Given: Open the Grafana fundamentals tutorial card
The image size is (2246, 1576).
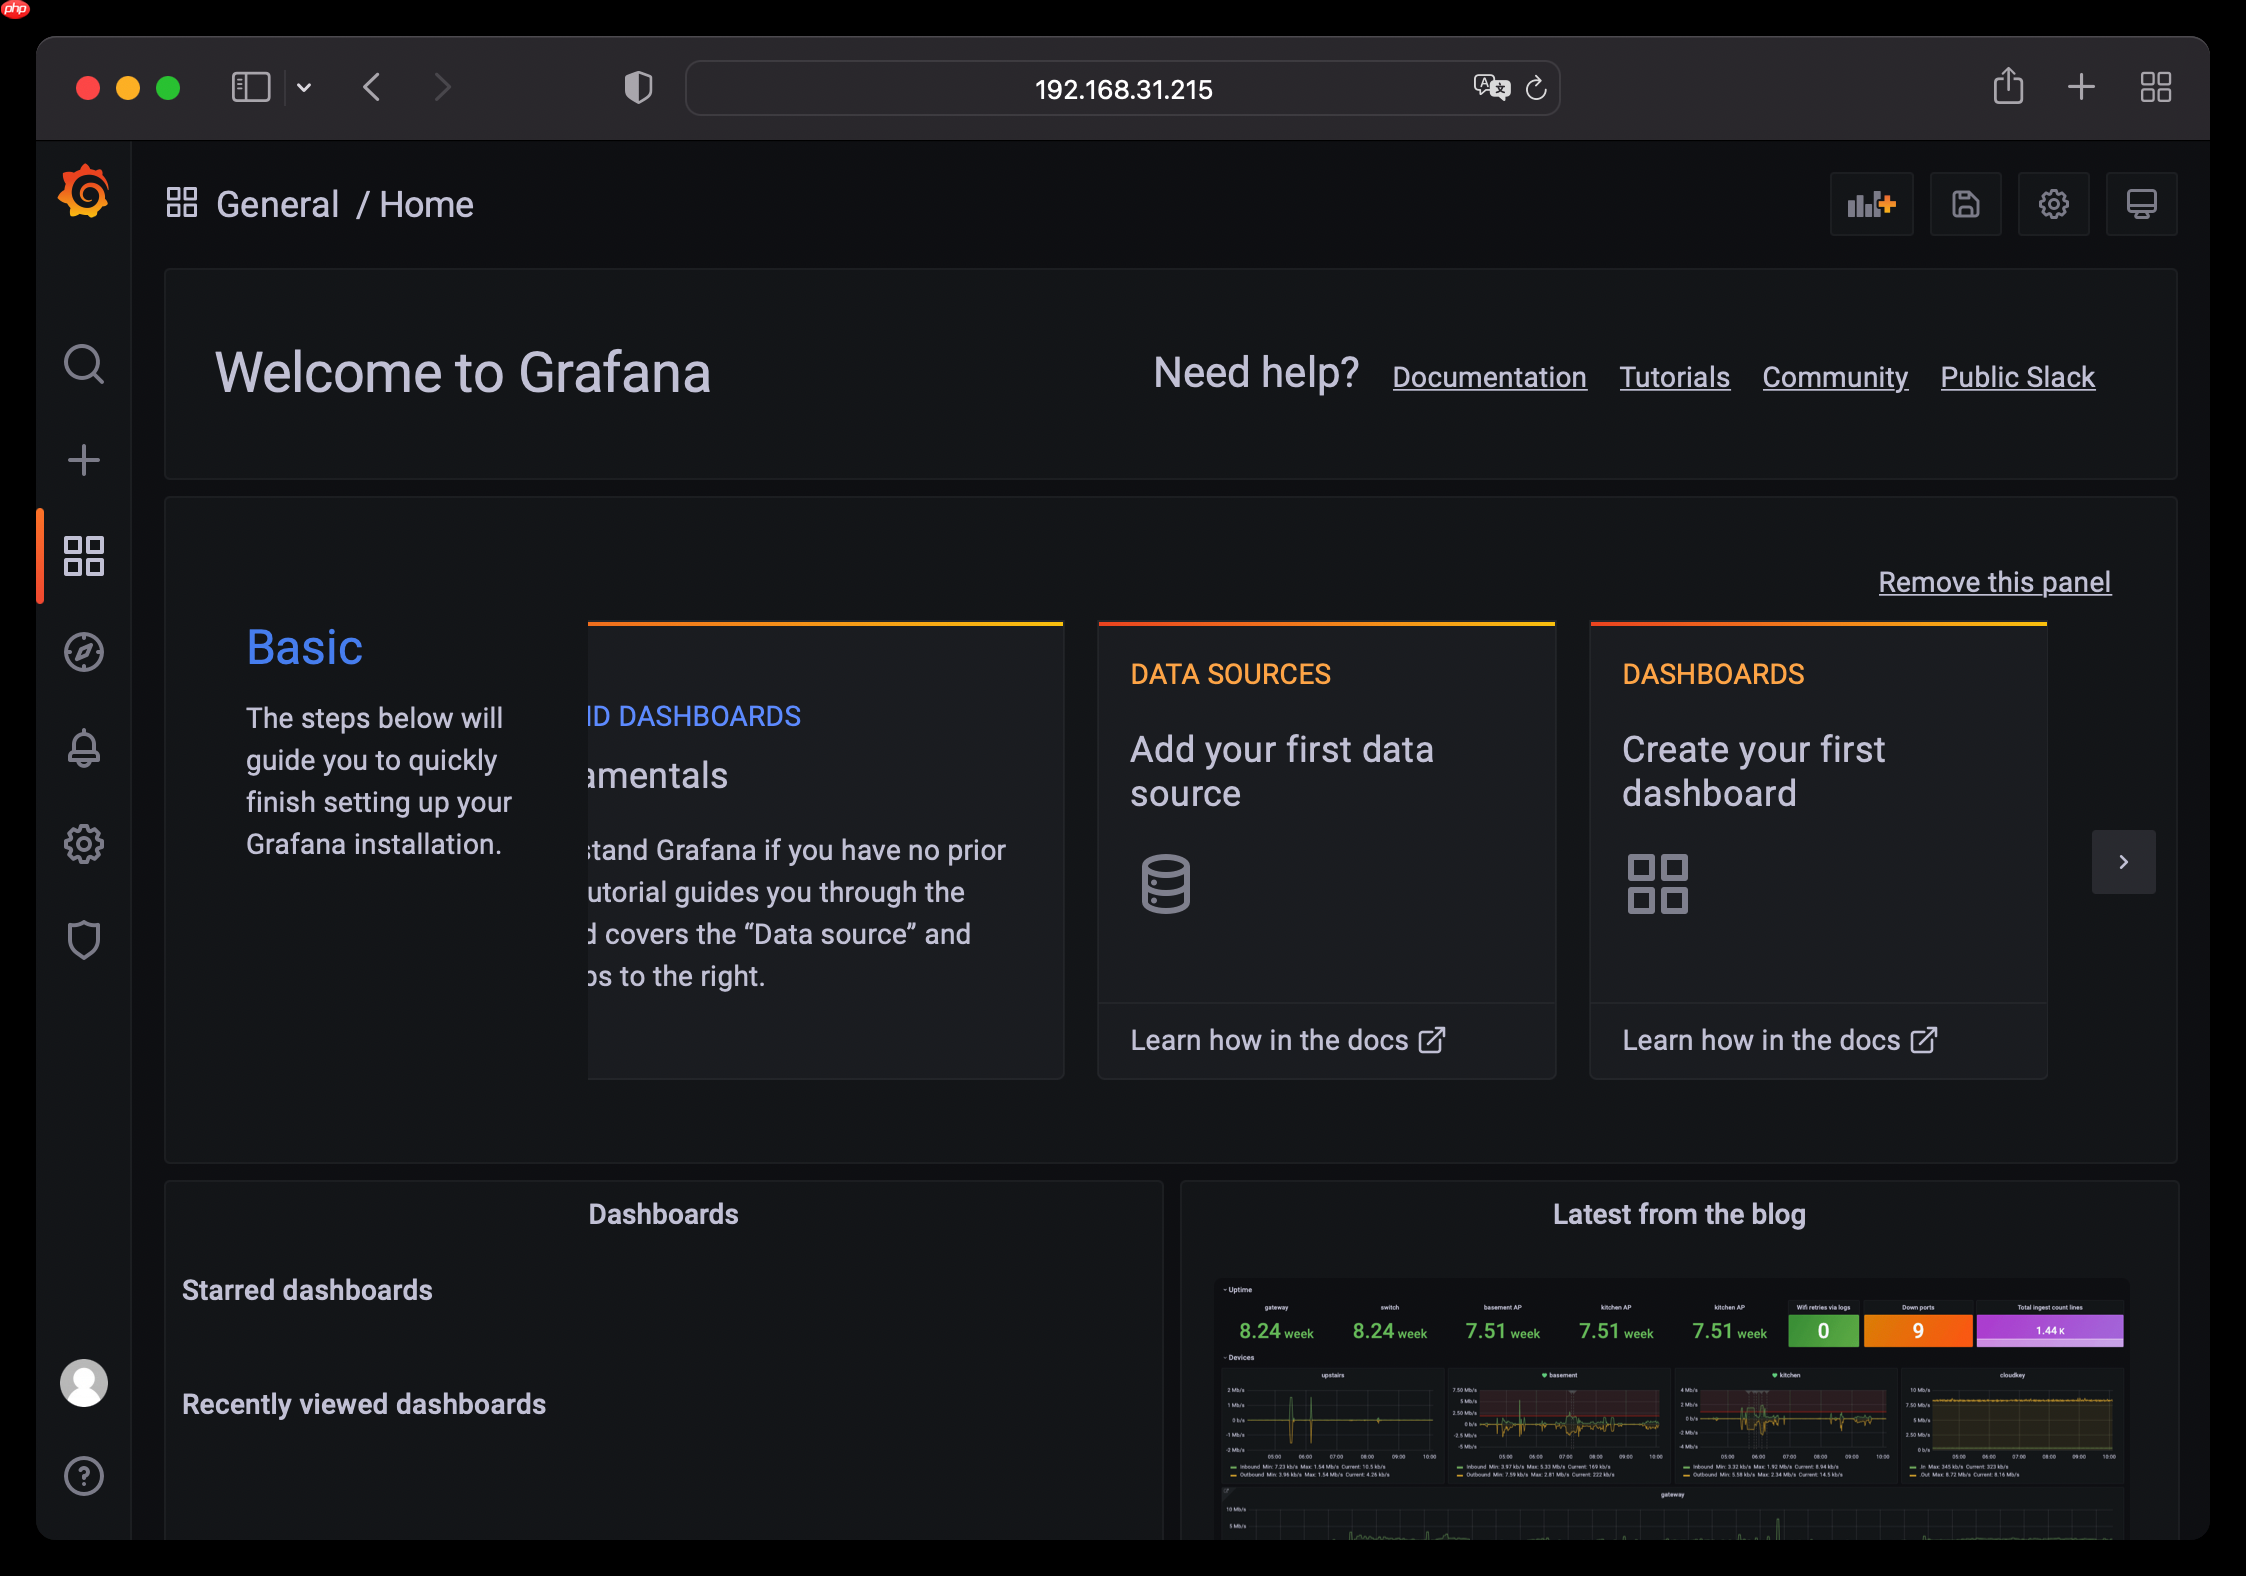Looking at the screenshot, I should (x=826, y=850).
